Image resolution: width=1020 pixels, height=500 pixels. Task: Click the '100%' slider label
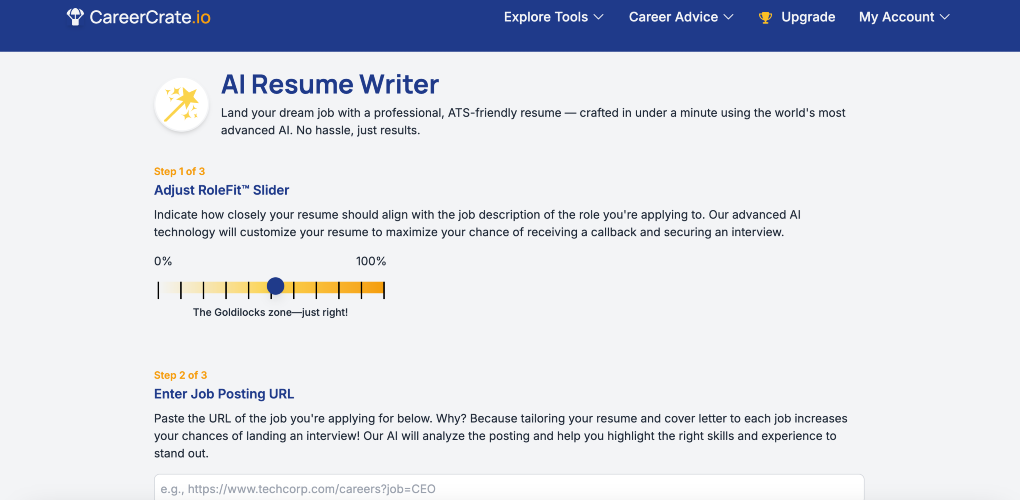(x=371, y=261)
